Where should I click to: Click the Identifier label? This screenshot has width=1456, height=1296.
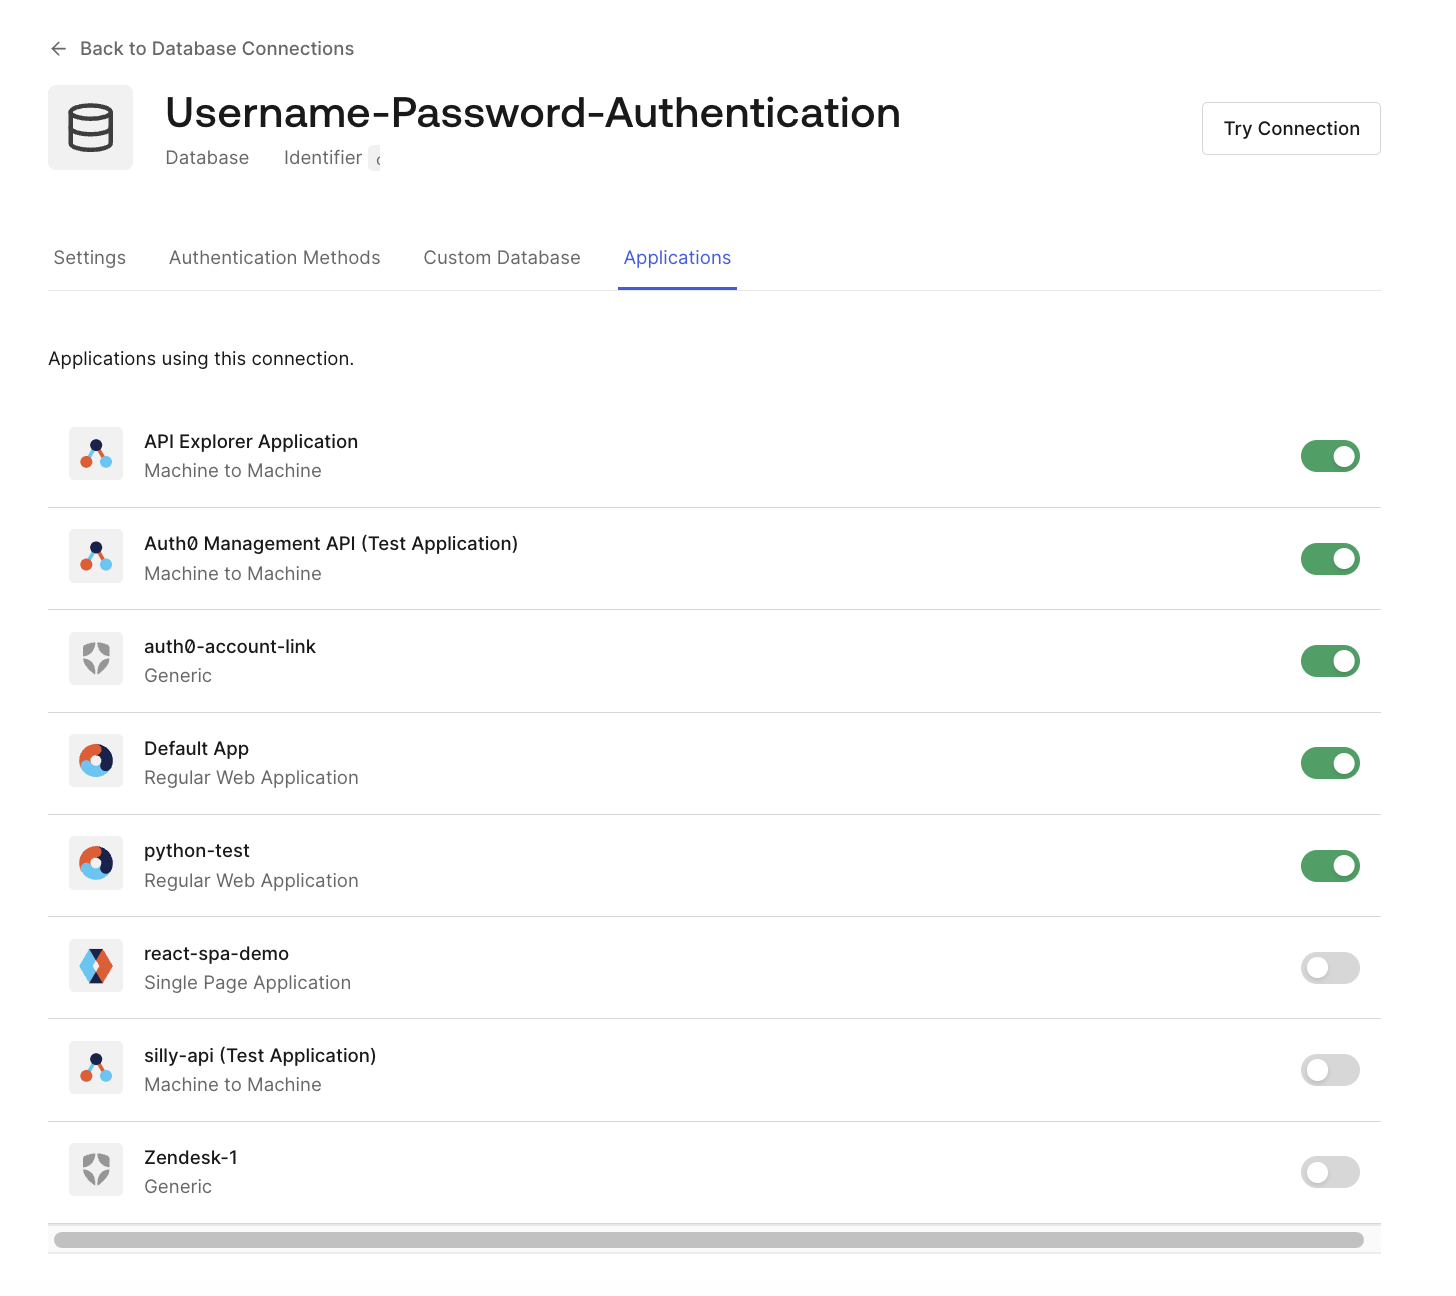323,158
